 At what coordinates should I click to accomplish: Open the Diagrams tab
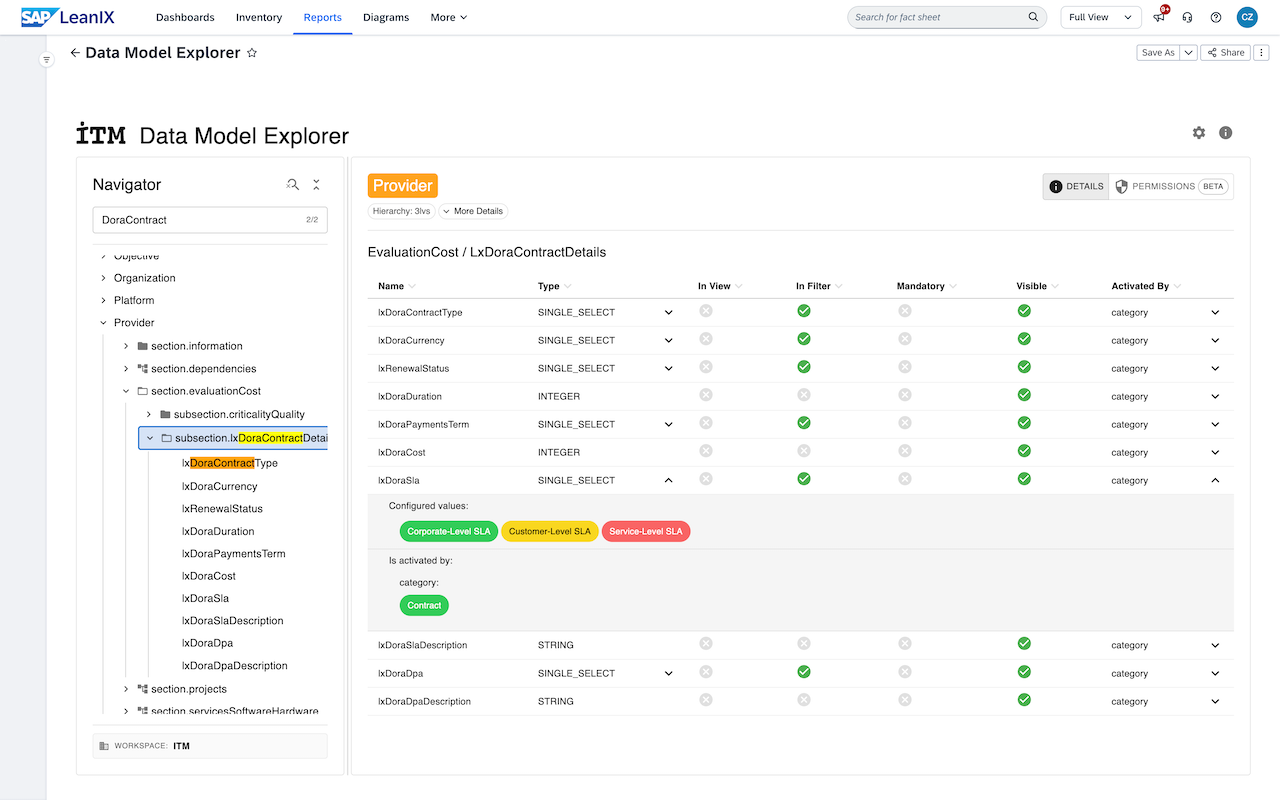386,17
